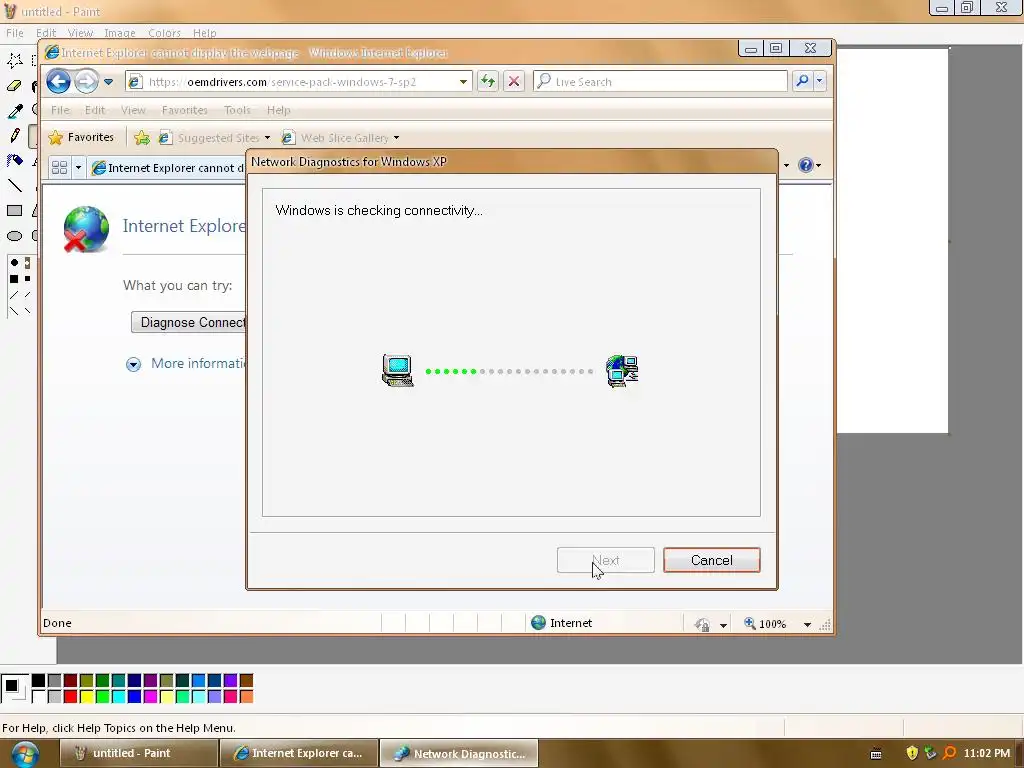Click the address bar URL field
The image size is (1024, 768).
[x=300, y=82]
